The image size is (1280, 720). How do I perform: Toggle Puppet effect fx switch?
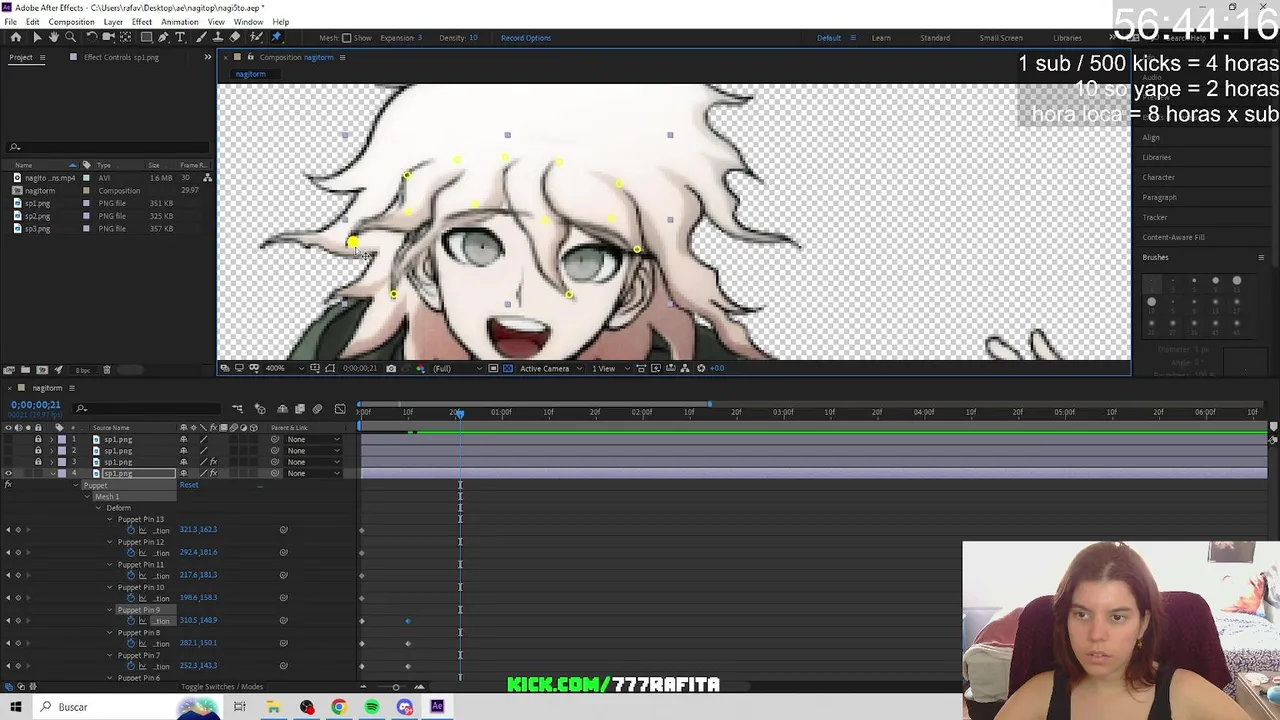click(x=8, y=485)
